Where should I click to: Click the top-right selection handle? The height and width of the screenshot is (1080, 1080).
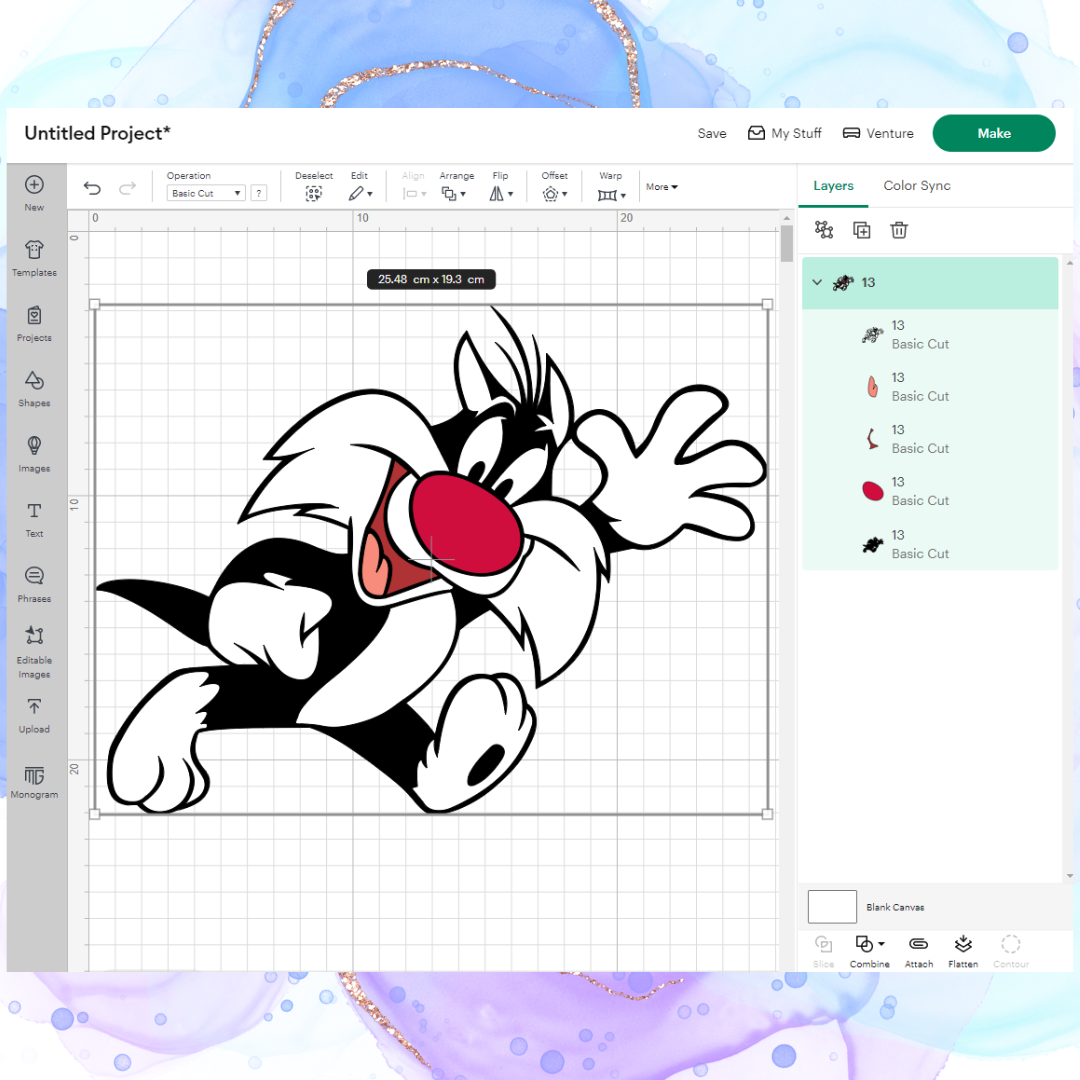pos(767,304)
